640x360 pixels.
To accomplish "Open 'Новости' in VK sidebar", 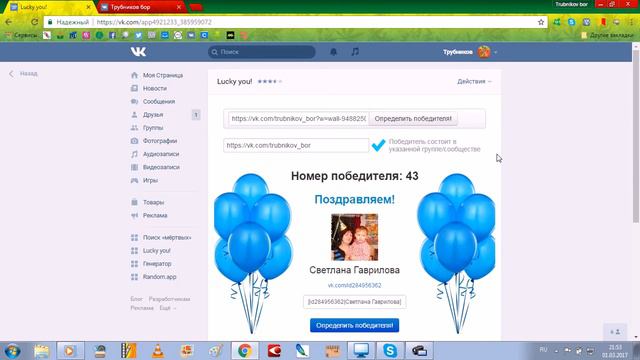I will coord(155,89).
